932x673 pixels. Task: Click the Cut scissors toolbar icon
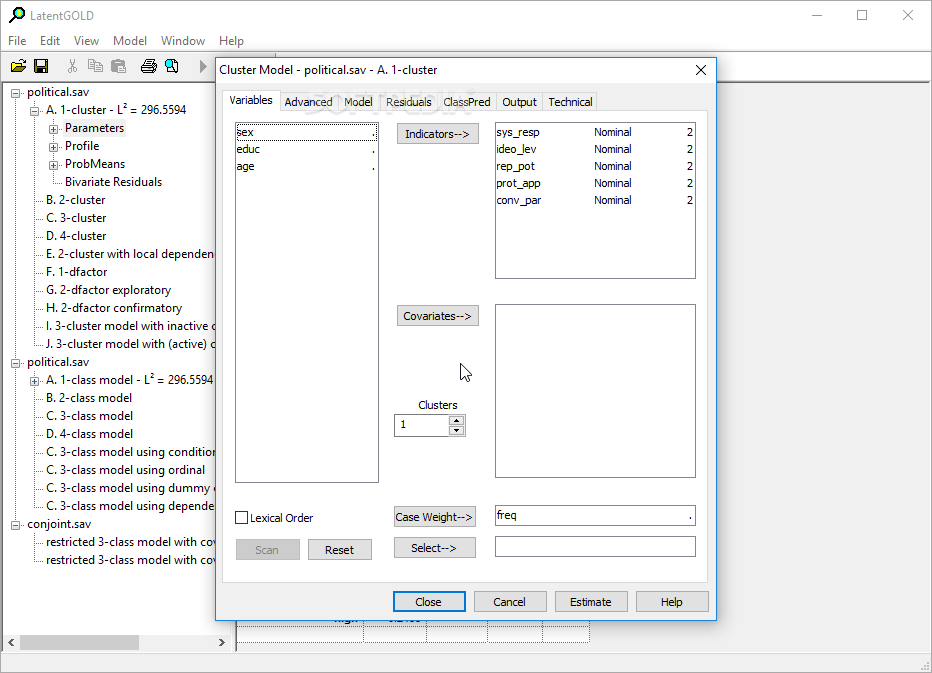[x=73, y=66]
